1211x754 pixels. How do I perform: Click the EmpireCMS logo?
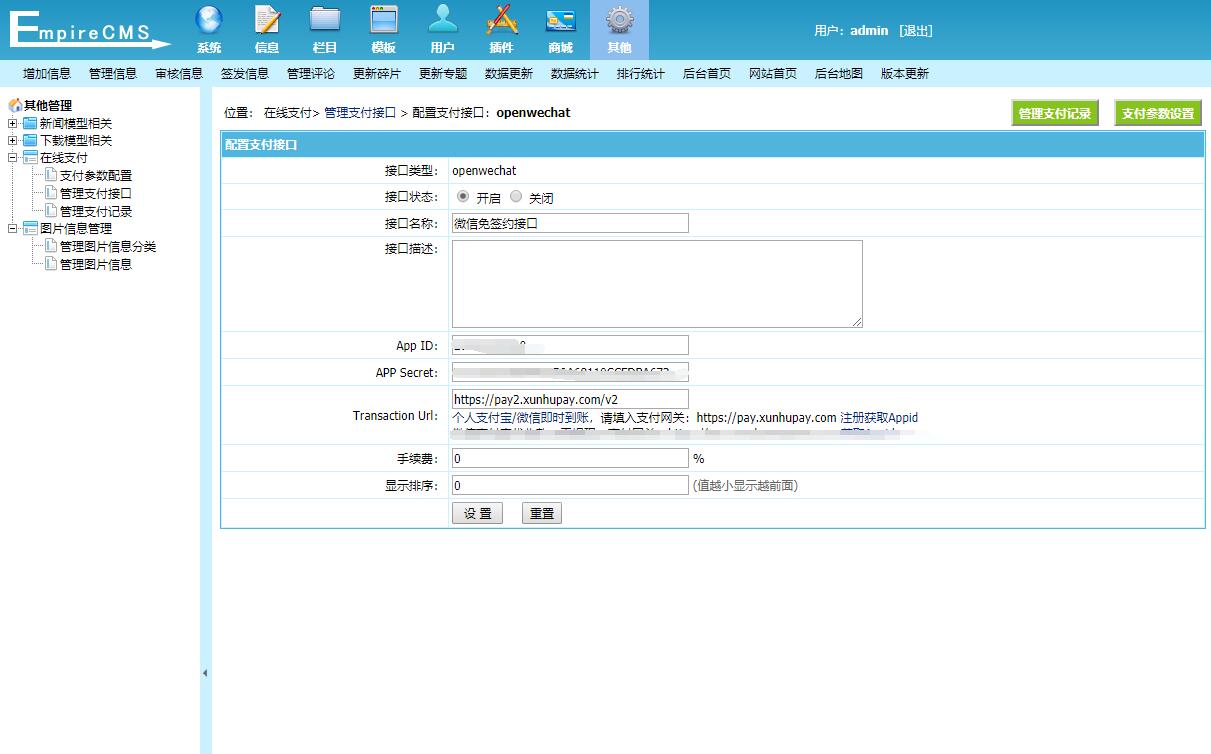coord(85,29)
